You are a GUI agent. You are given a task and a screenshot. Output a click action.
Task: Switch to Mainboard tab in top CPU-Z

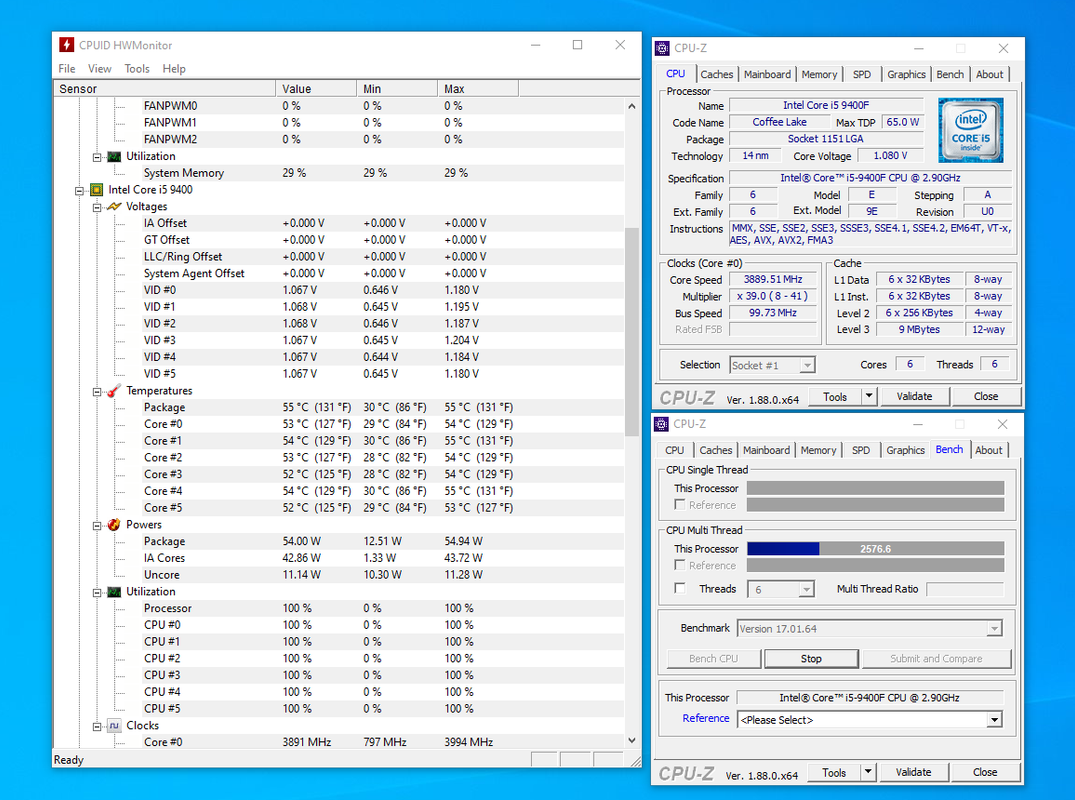[767, 74]
